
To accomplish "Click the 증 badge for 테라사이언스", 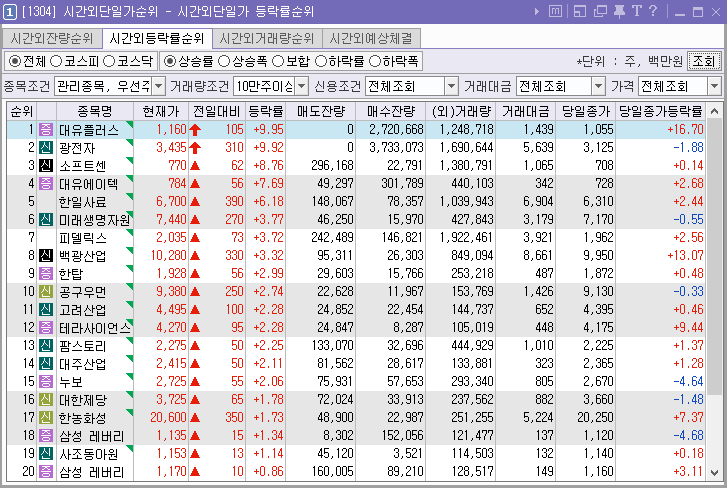I will click(x=46, y=327).
